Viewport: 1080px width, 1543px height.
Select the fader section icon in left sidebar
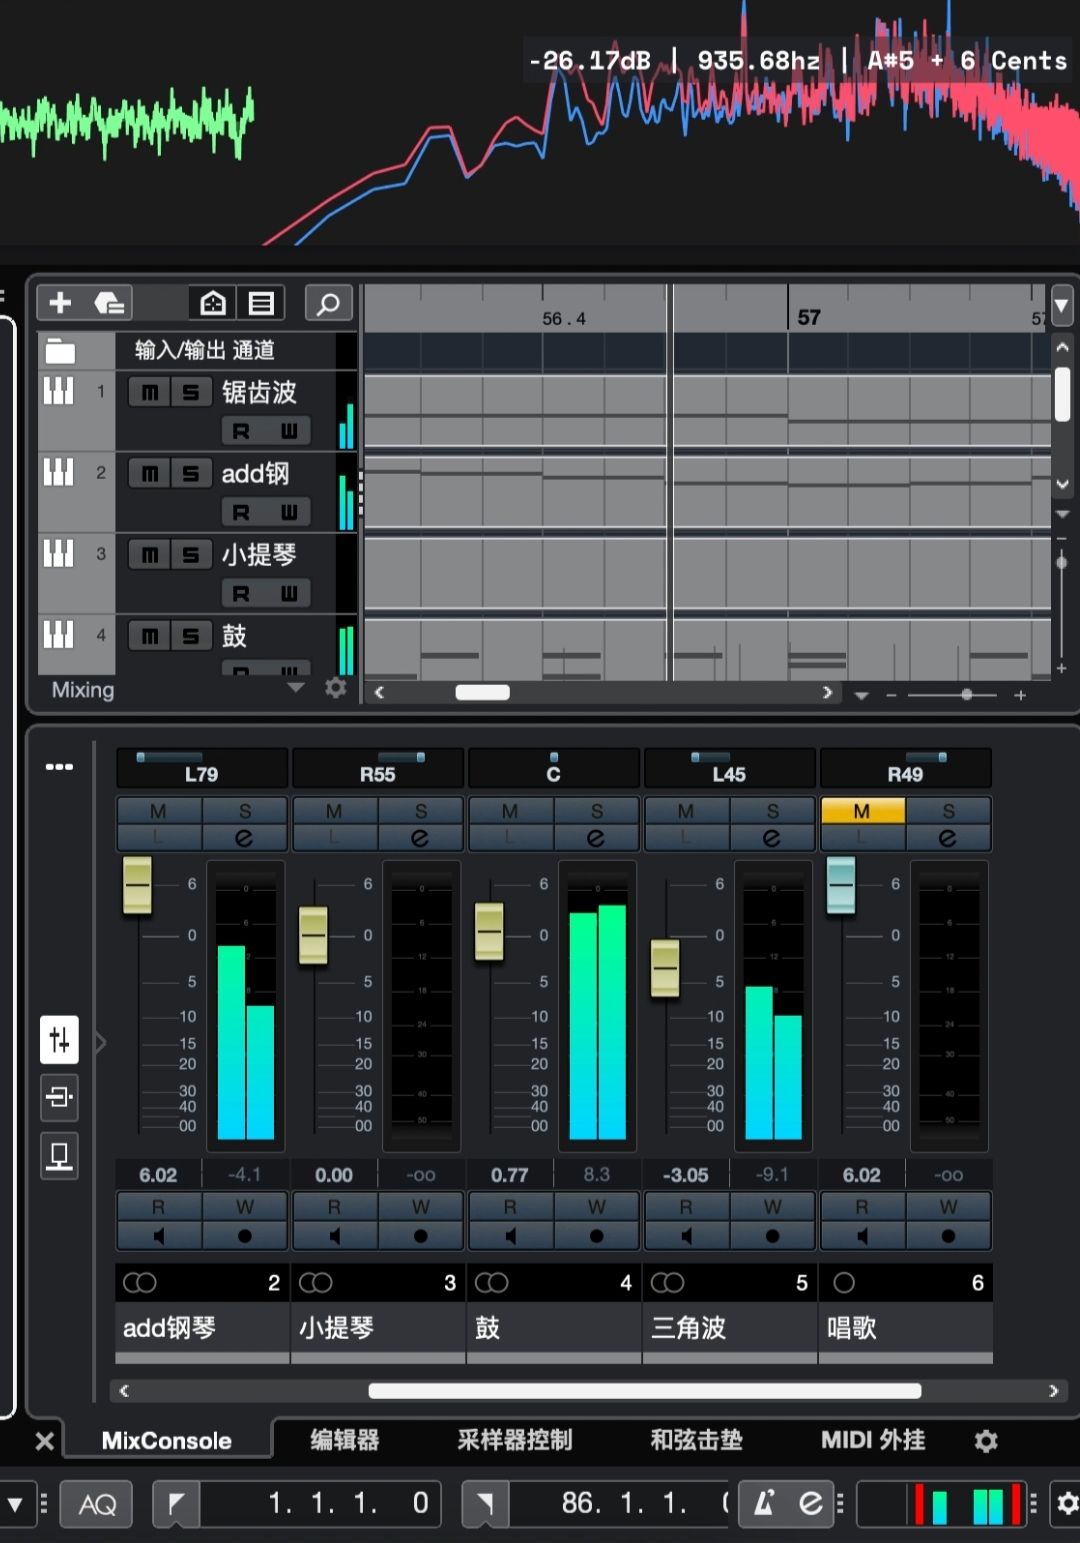59,1040
